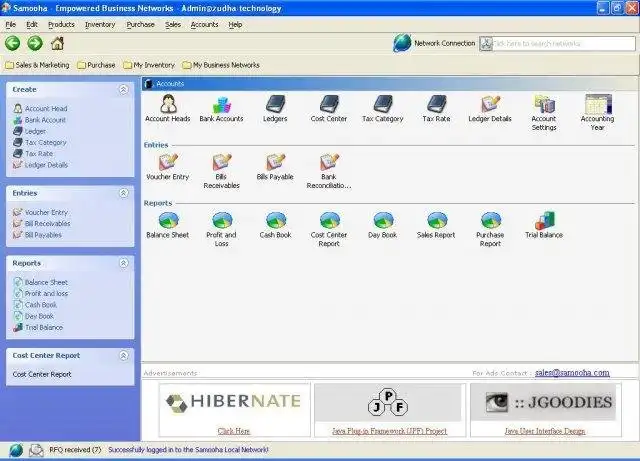Open the My Business Networks folder shortcut
This screenshot has height=461, width=640.
pos(221,65)
